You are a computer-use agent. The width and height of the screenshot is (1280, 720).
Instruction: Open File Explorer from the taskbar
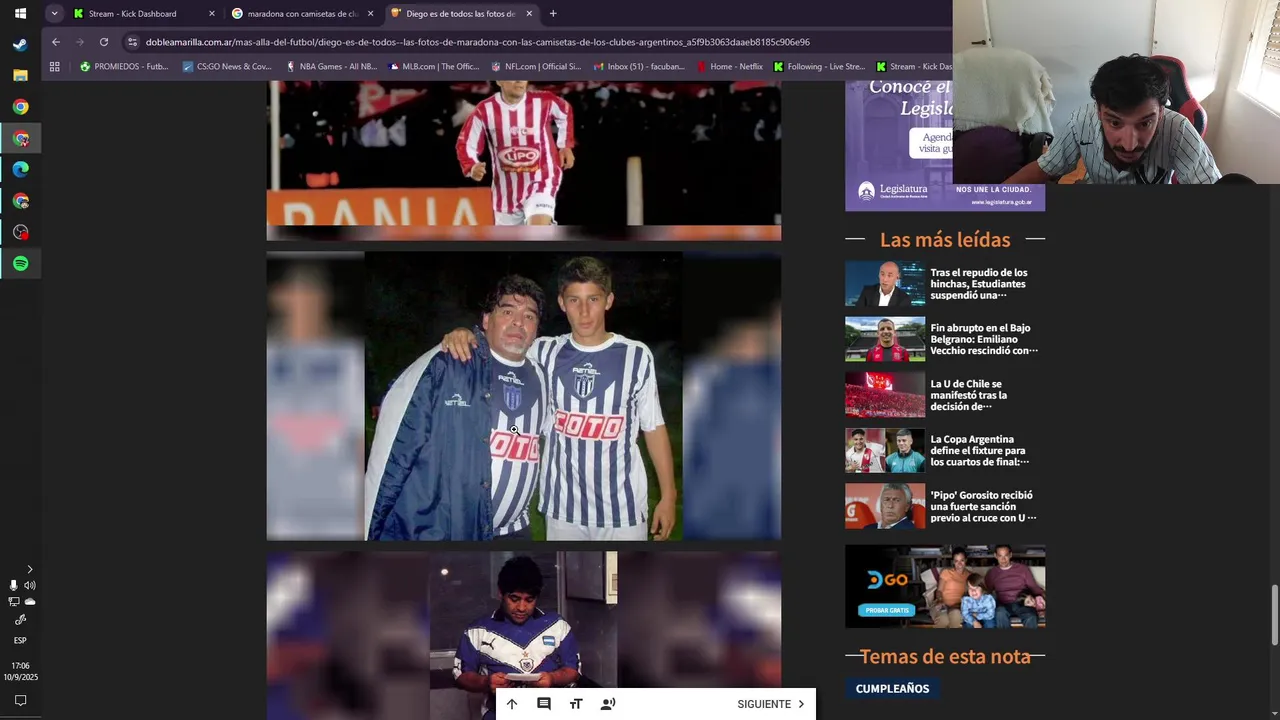point(20,75)
